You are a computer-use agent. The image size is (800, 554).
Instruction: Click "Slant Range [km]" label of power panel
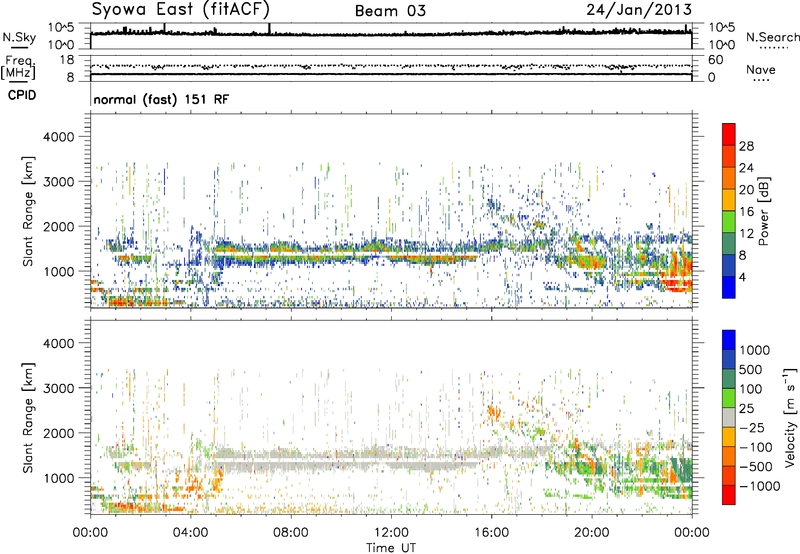click(x=28, y=211)
